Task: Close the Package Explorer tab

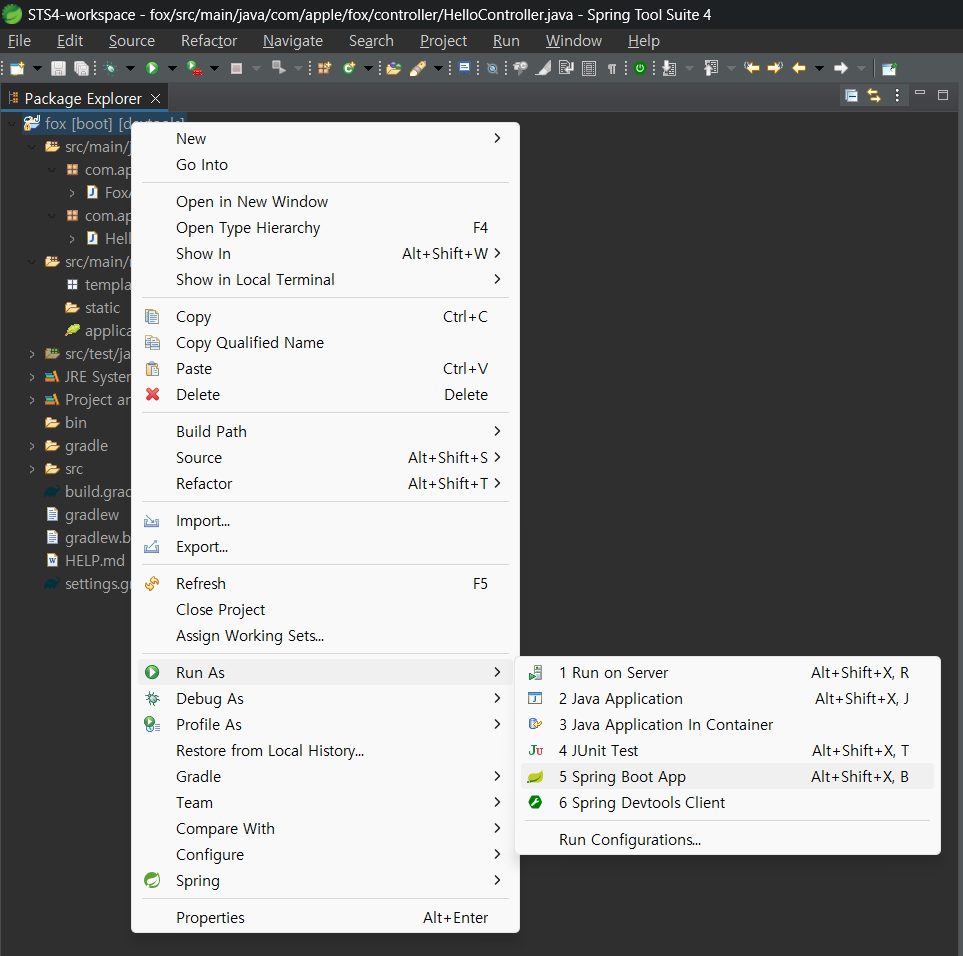Action: pyautogui.click(x=155, y=98)
